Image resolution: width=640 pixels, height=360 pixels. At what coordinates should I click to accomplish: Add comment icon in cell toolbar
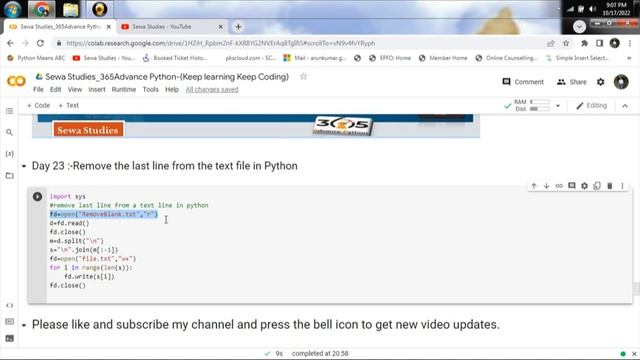tap(572, 186)
